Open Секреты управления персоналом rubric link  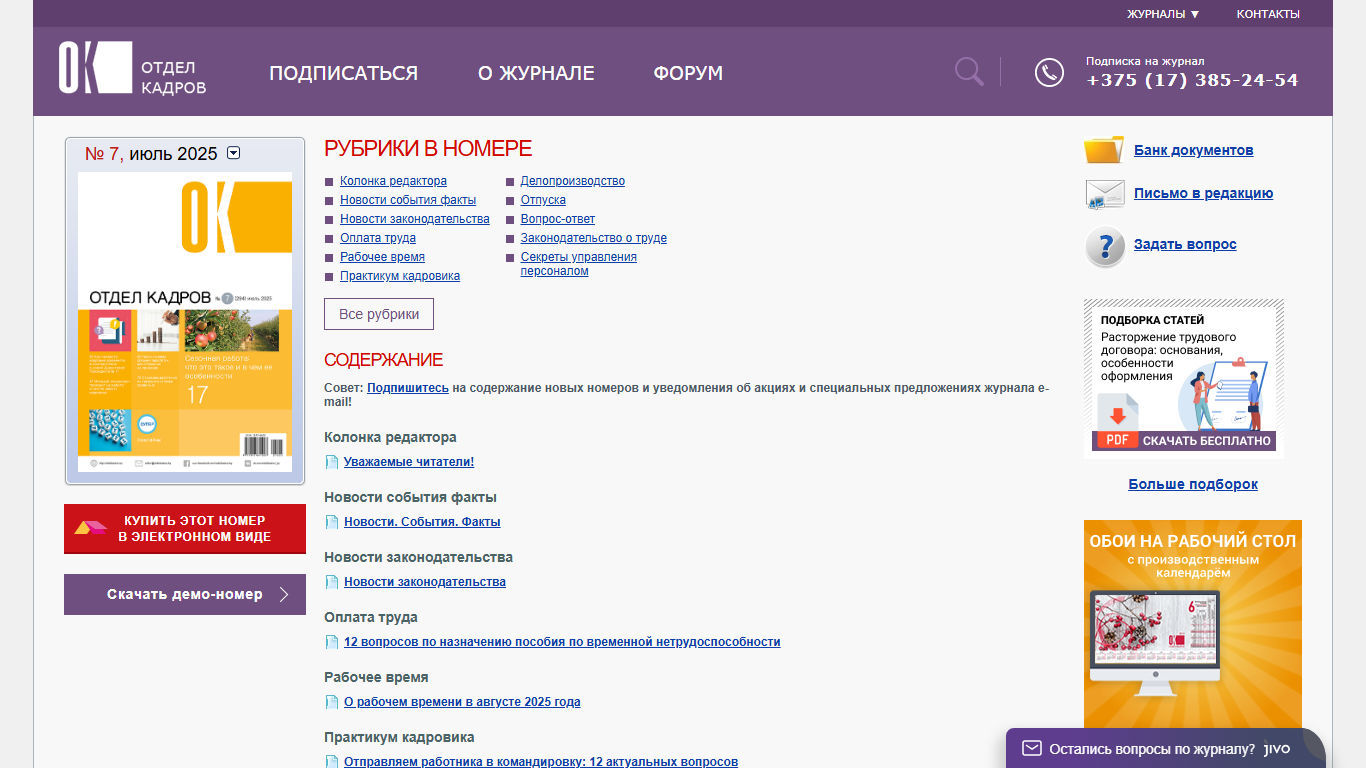(579, 264)
